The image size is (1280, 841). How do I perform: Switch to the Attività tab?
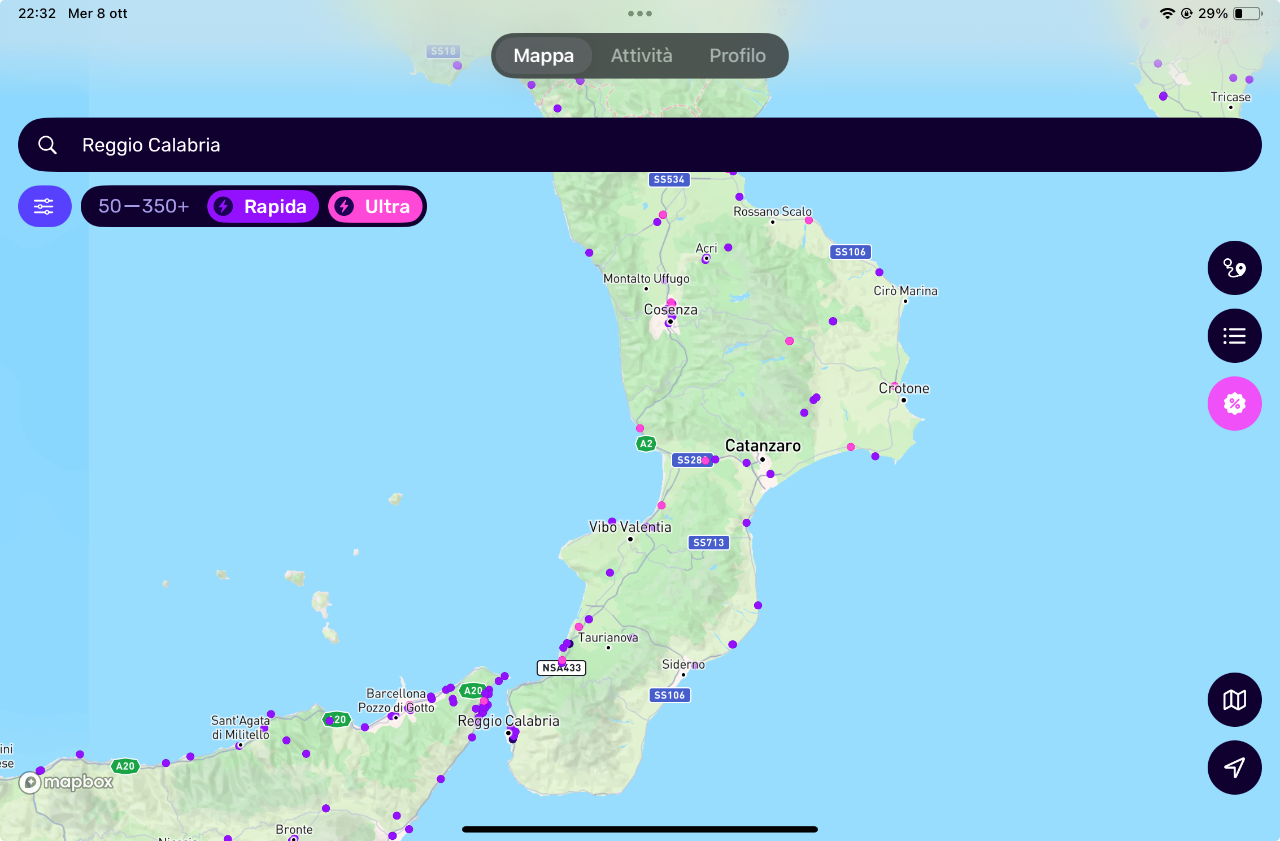coord(641,56)
